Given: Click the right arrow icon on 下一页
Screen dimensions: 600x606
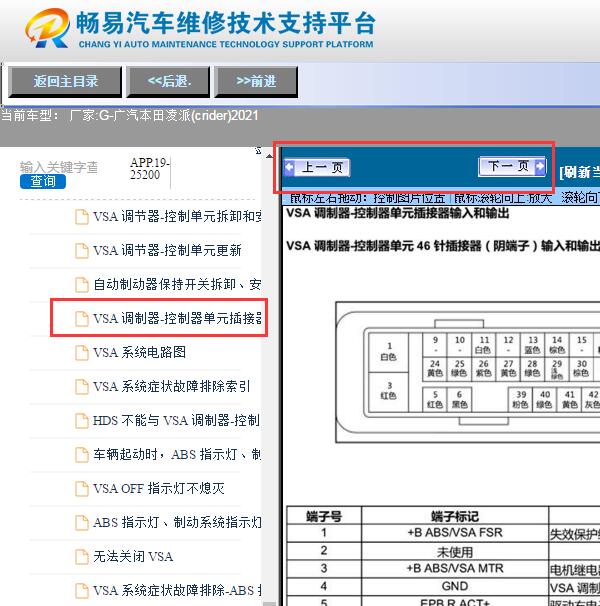Looking at the screenshot, I should 540,167.
